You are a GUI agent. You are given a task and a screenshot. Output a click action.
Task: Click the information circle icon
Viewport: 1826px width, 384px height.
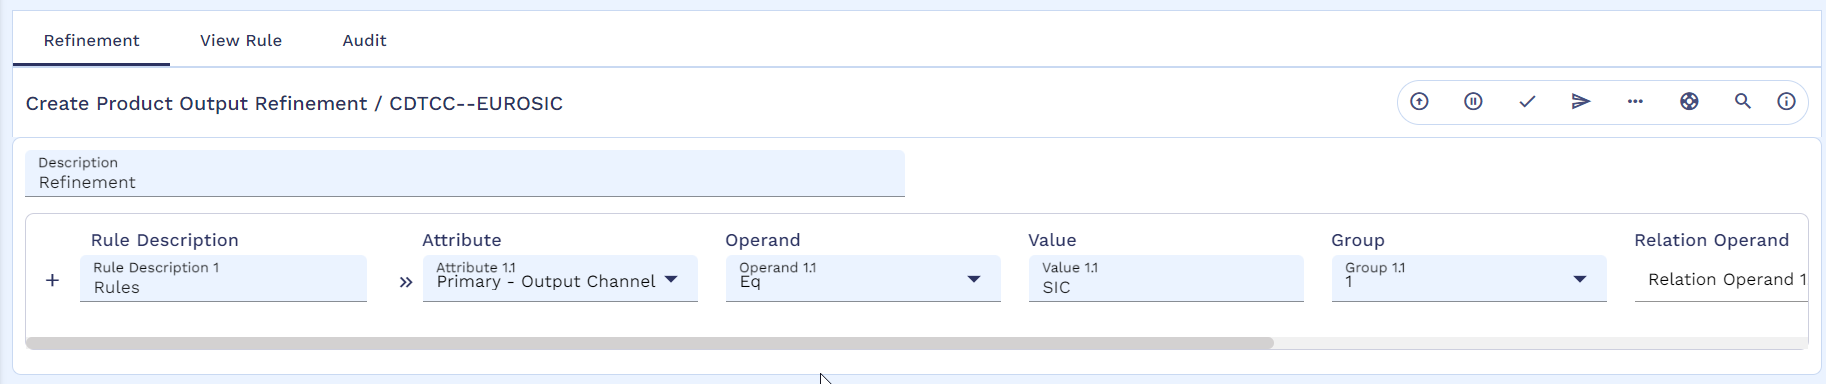point(1786,101)
